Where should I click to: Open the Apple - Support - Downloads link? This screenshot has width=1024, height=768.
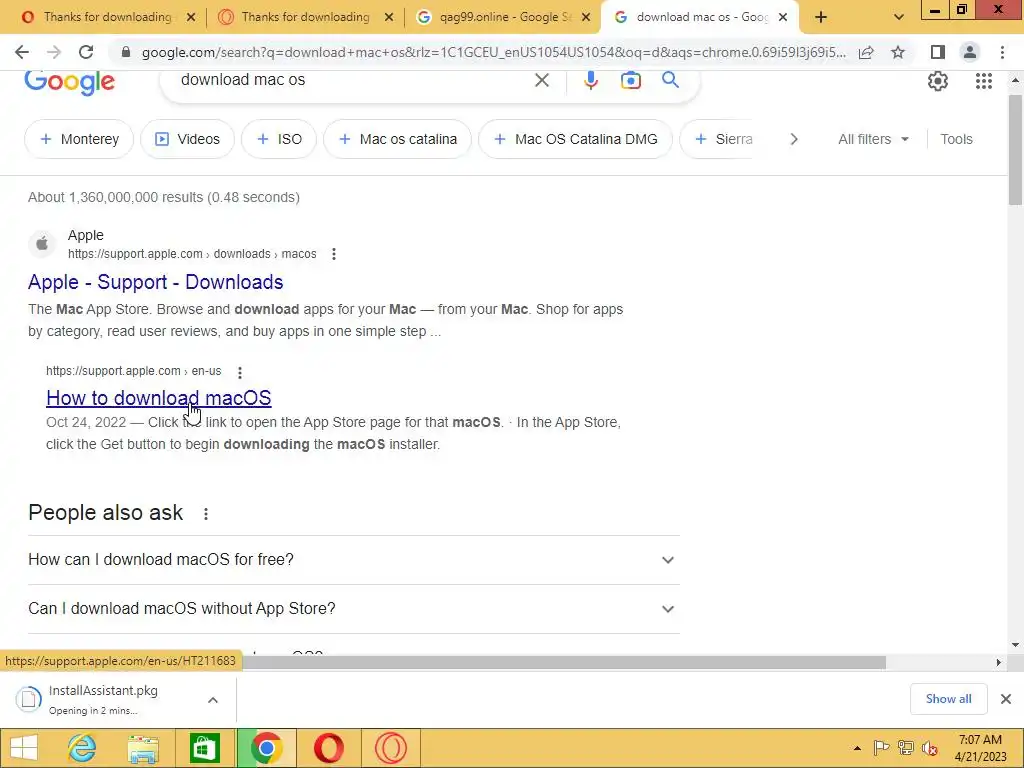(155, 282)
